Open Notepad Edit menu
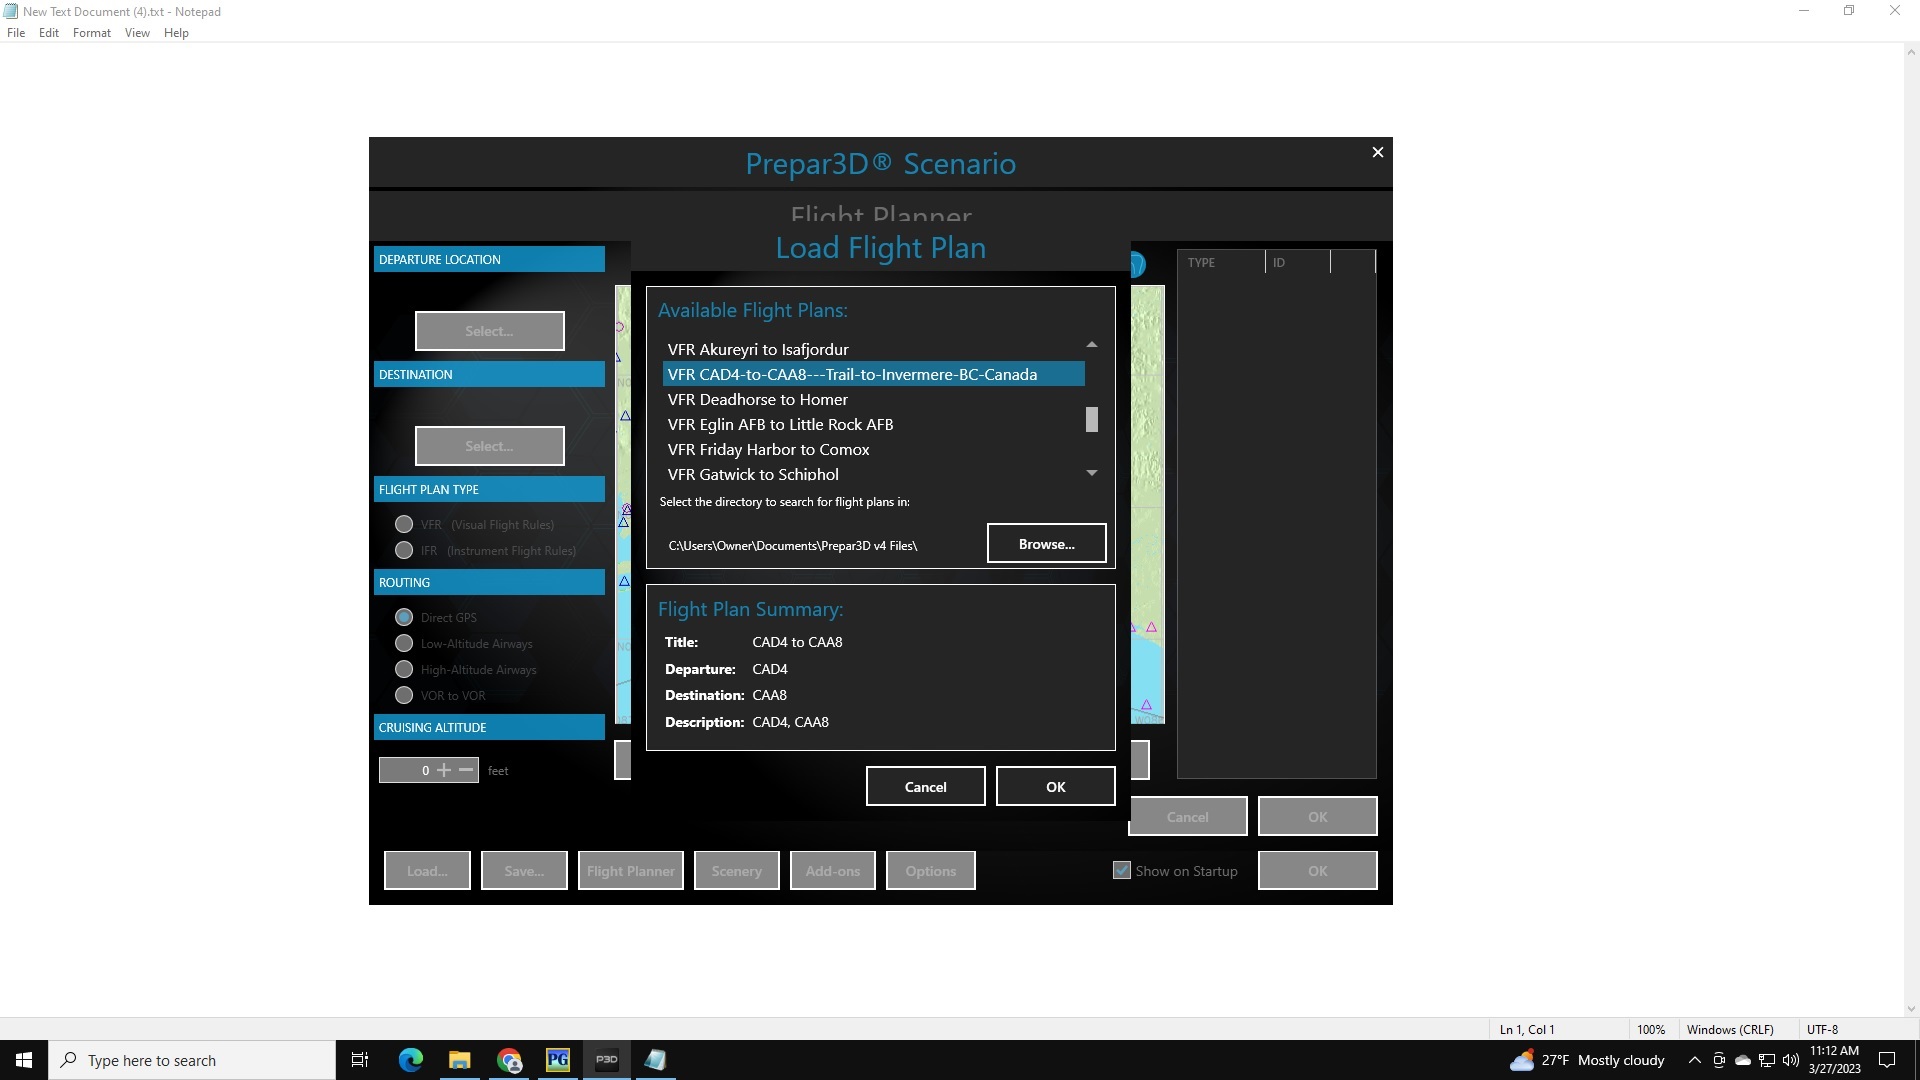The width and height of the screenshot is (1920, 1080). pyautogui.click(x=49, y=33)
